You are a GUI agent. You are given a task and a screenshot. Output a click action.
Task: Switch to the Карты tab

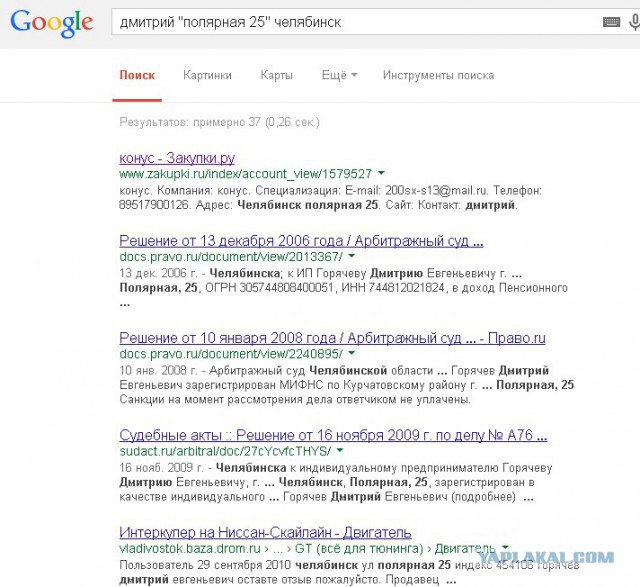pyautogui.click(x=276, y=75)
